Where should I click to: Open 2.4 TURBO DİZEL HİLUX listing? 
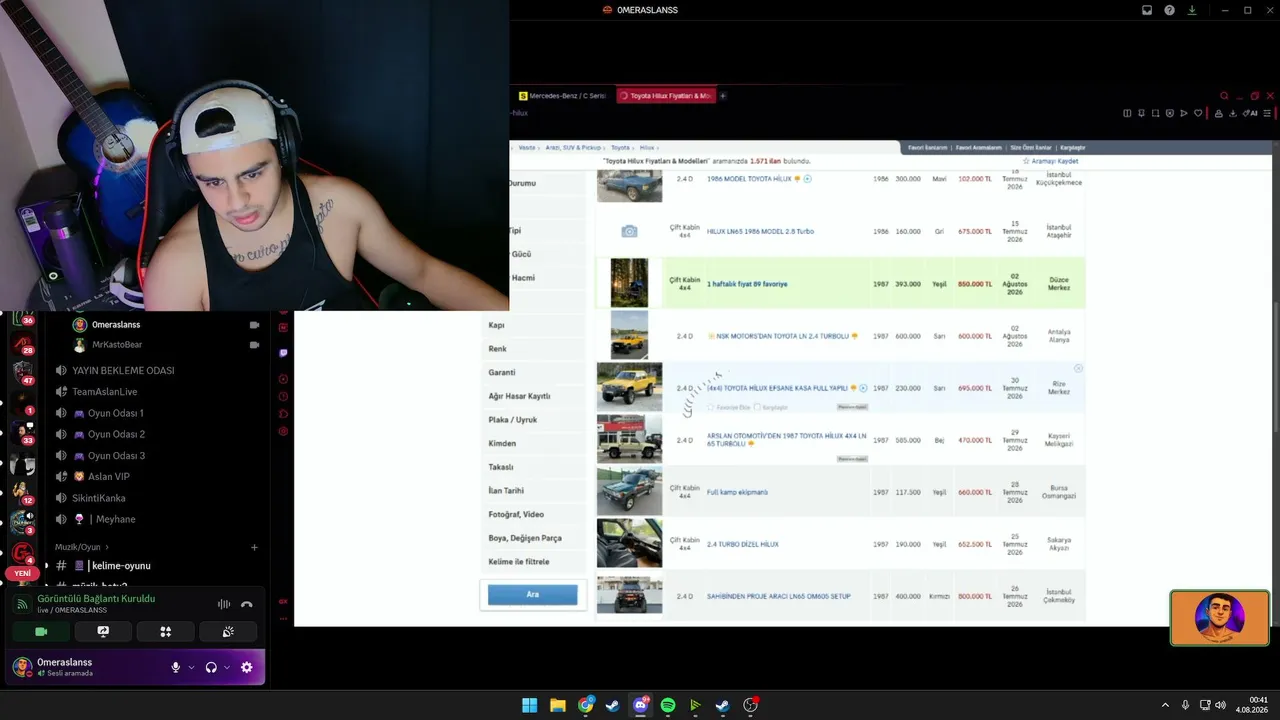(x=742, y=544)
